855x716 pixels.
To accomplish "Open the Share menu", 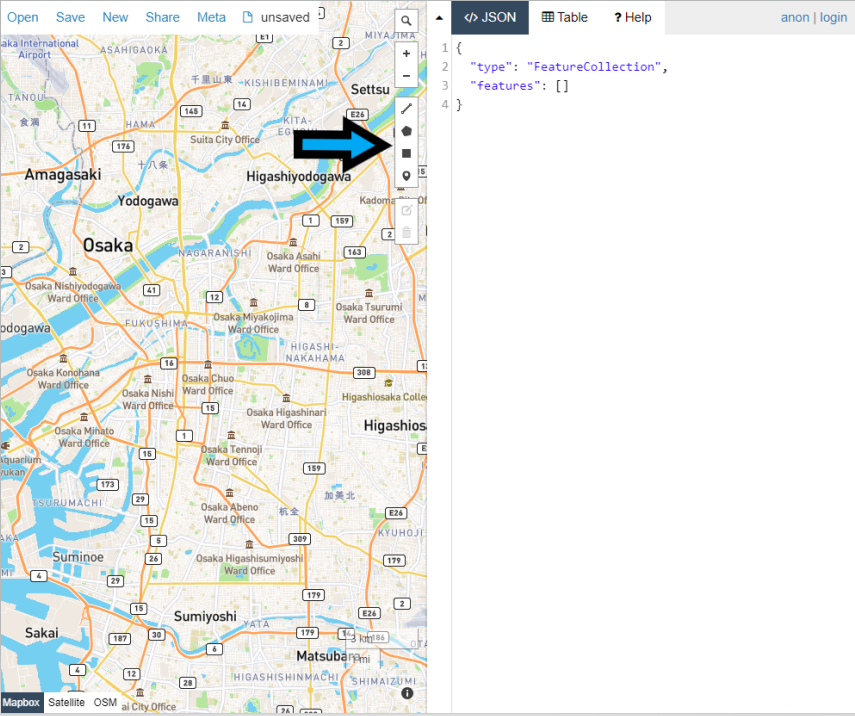I will coord(162,17).
